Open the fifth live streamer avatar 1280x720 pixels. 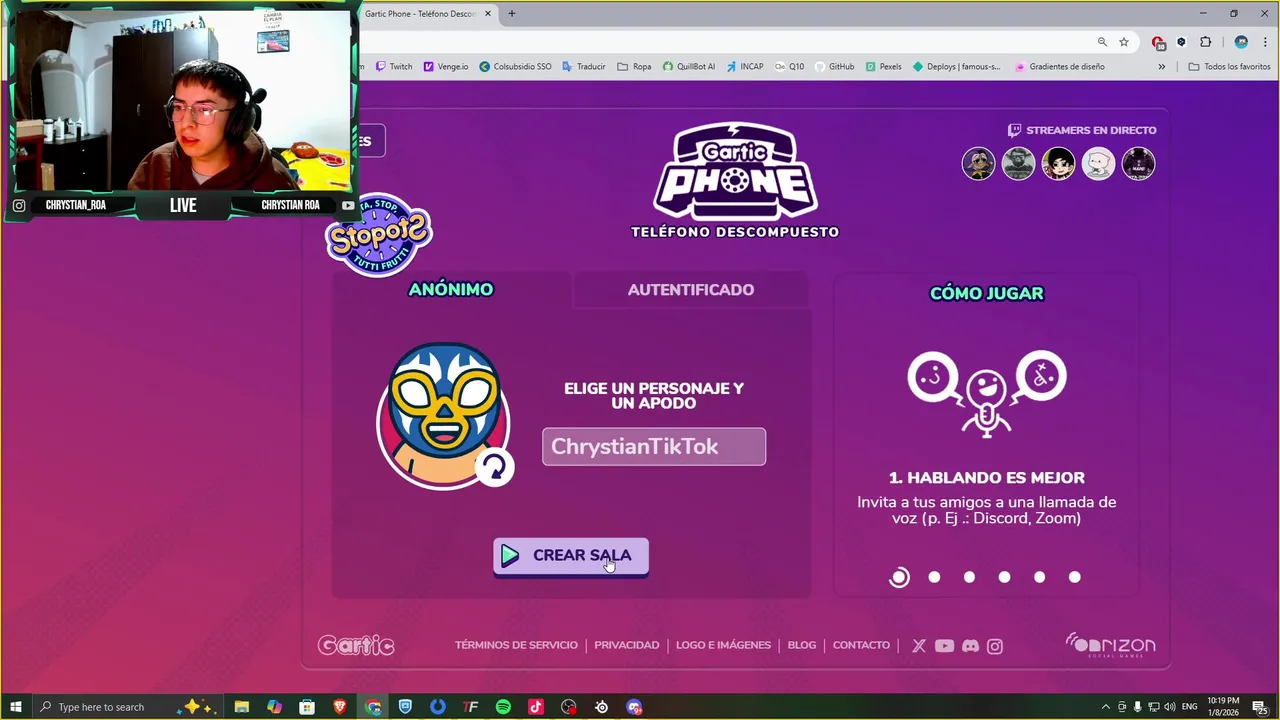click(1139, 163)
